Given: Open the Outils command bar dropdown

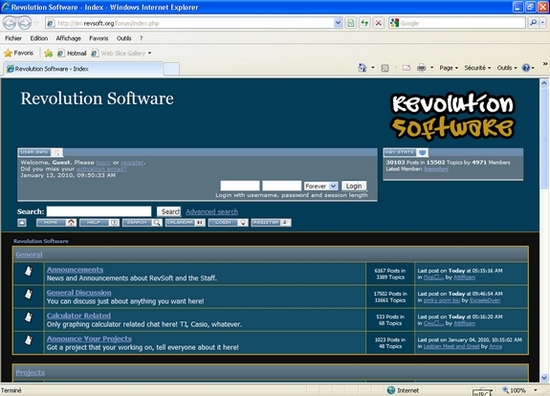Looking at the screenshot, I should (507, 68).
